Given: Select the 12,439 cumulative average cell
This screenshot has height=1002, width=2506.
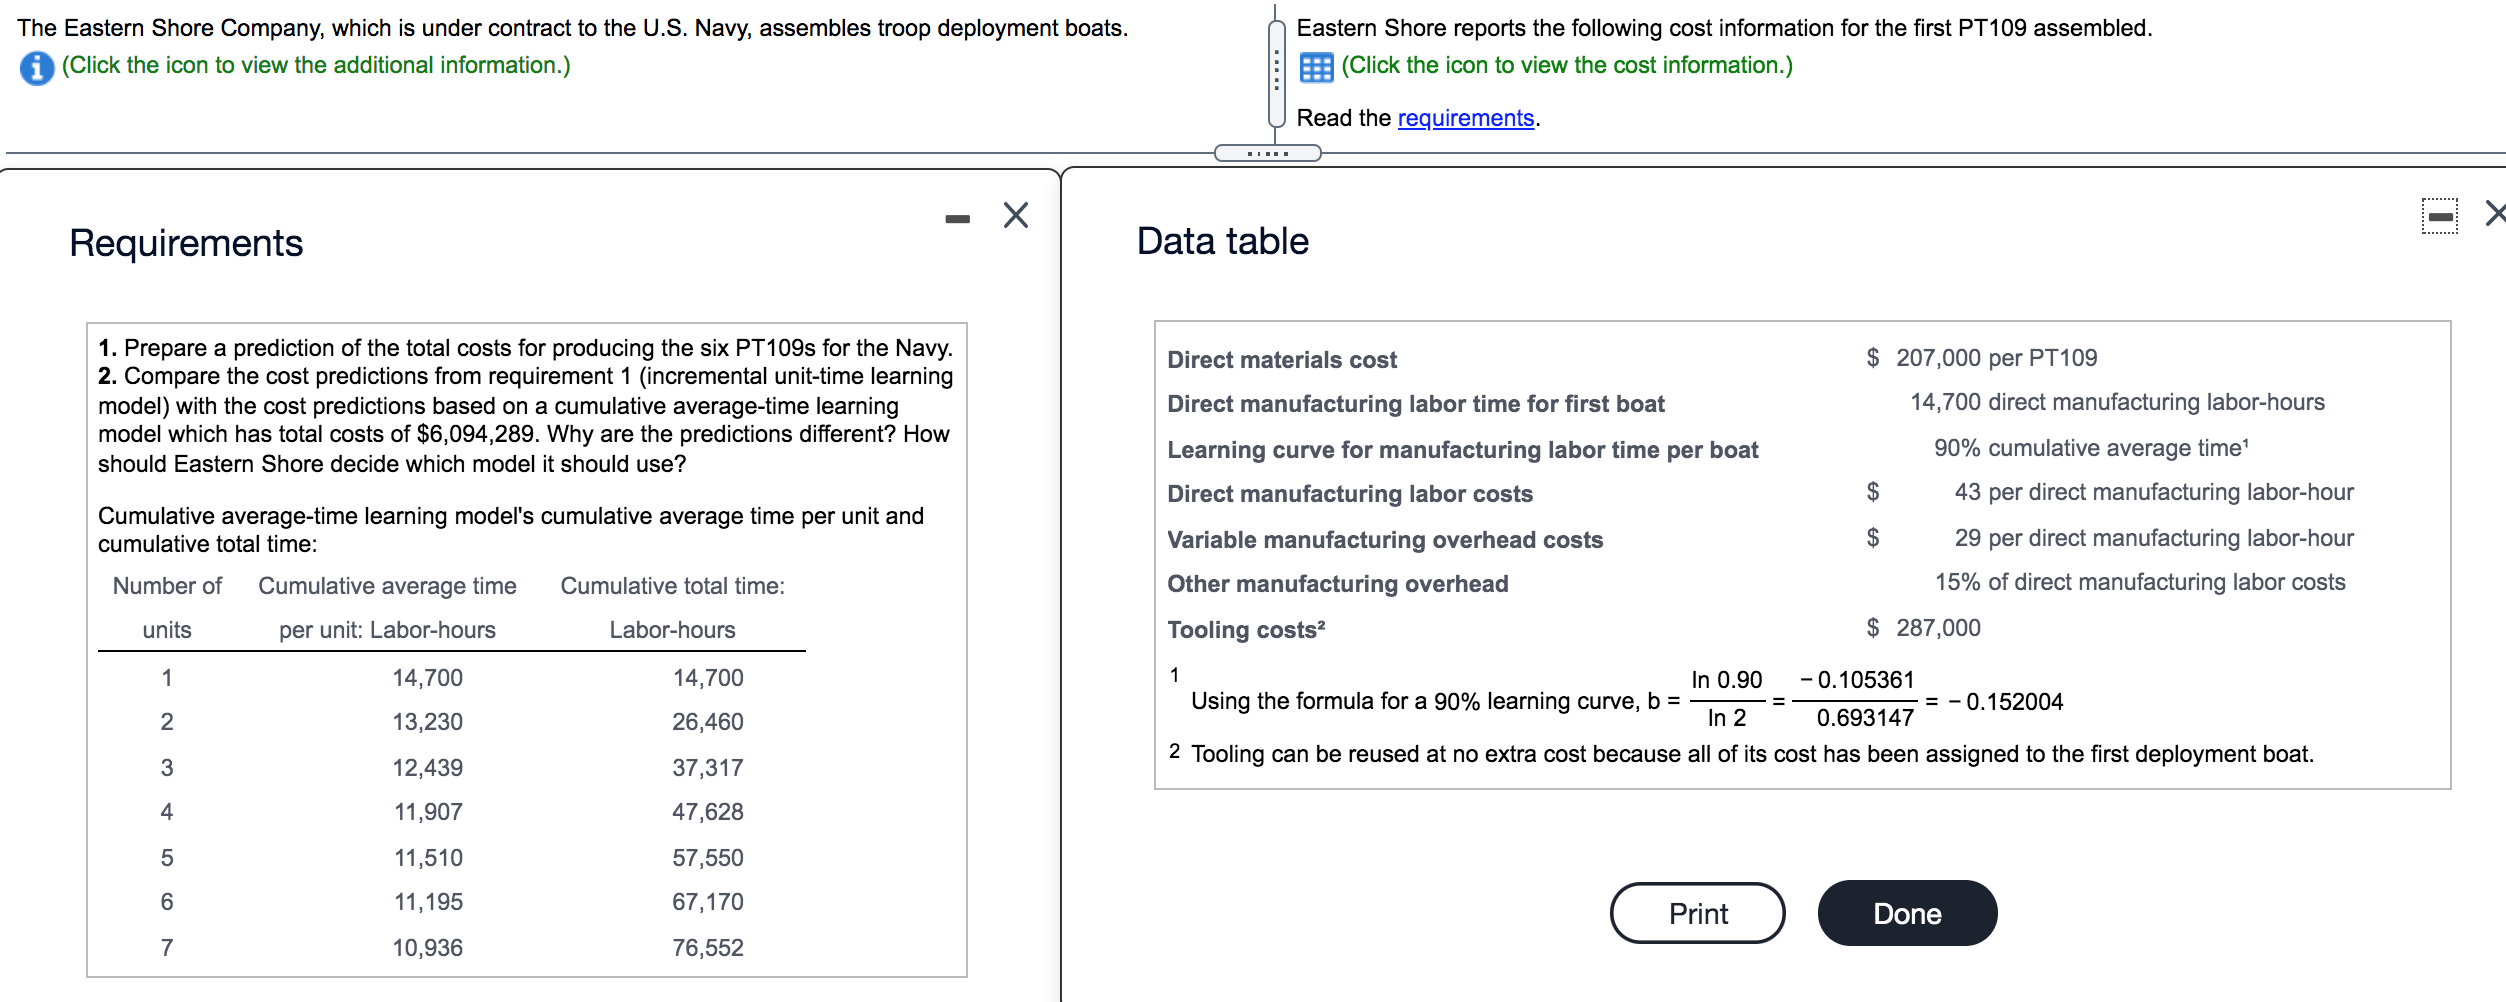Looking at the screenshot, I should pos(427,768).
